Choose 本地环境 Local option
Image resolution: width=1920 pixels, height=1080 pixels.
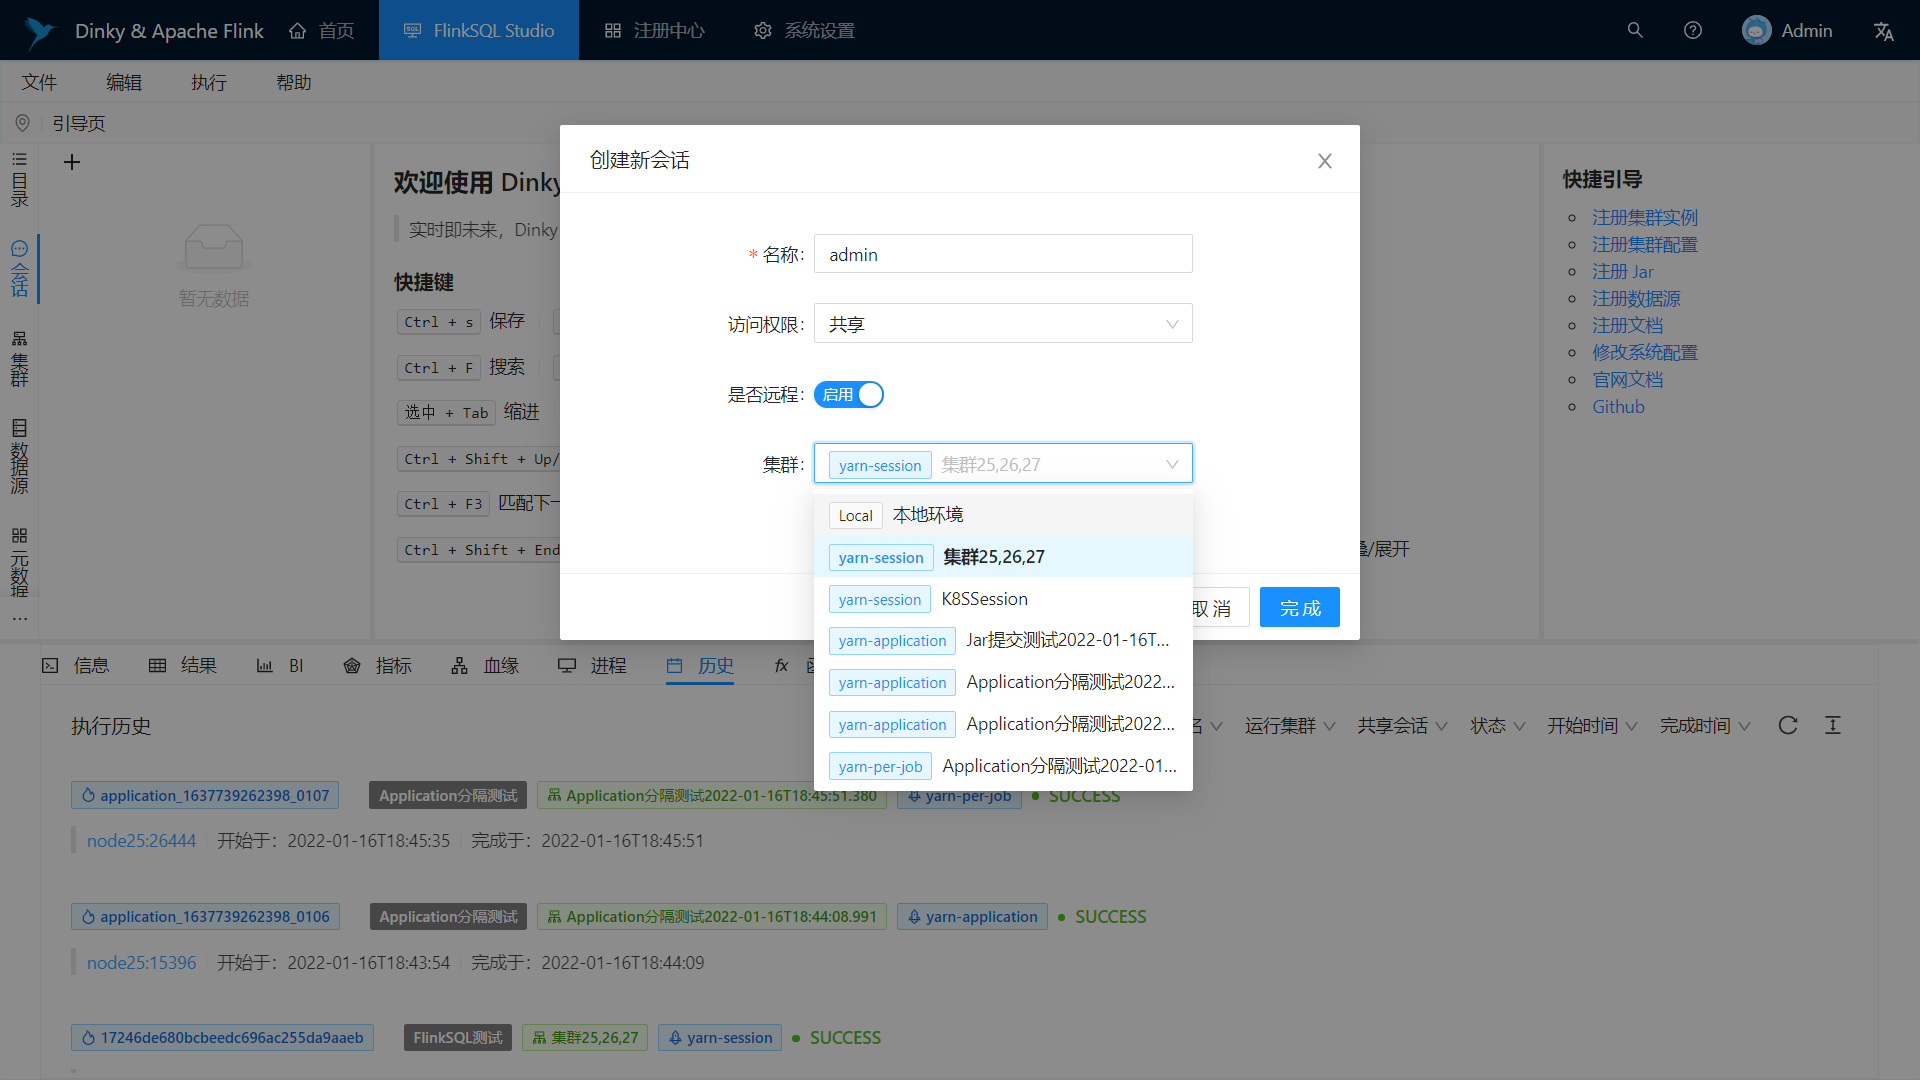(927, 515)
